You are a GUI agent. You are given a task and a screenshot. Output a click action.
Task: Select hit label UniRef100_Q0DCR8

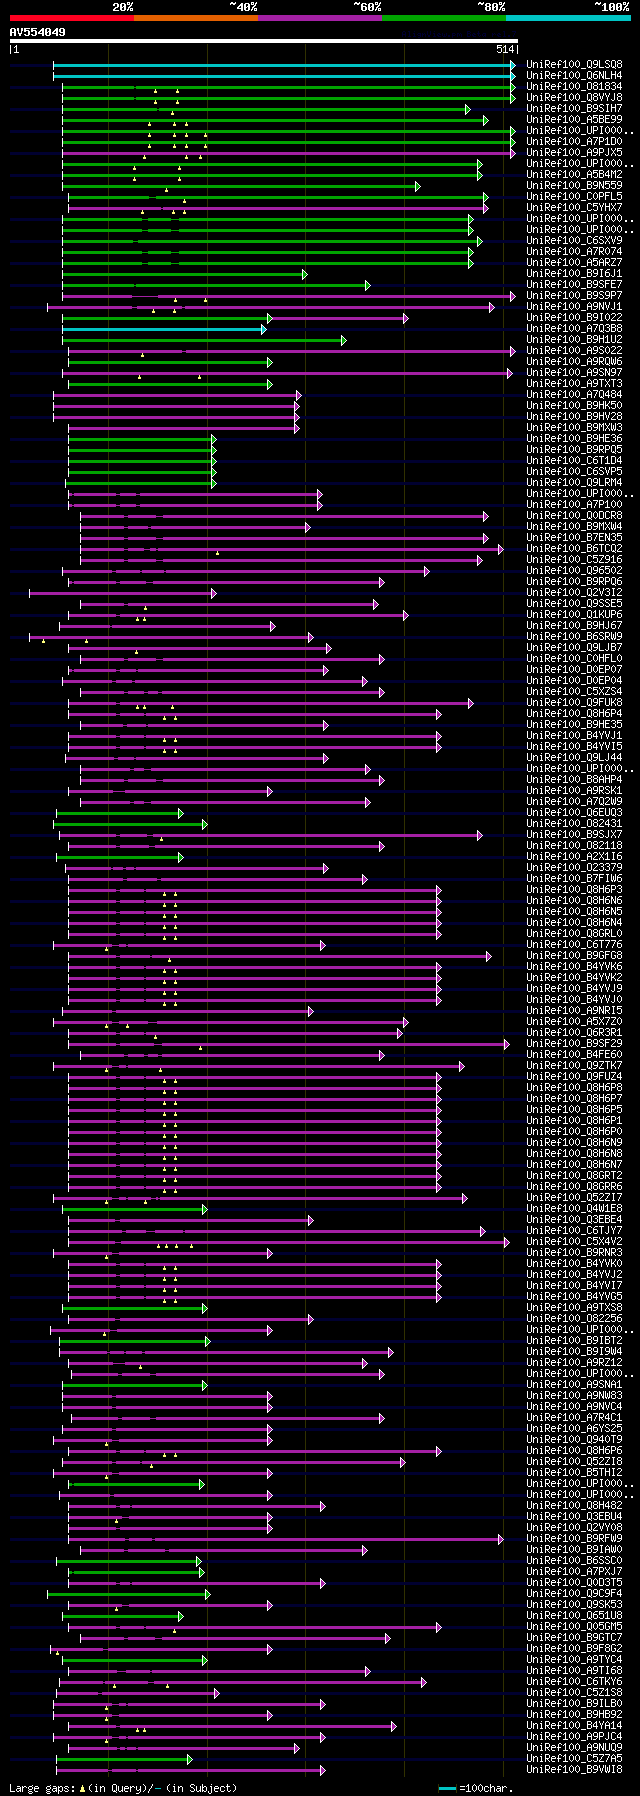click(574, 515)
